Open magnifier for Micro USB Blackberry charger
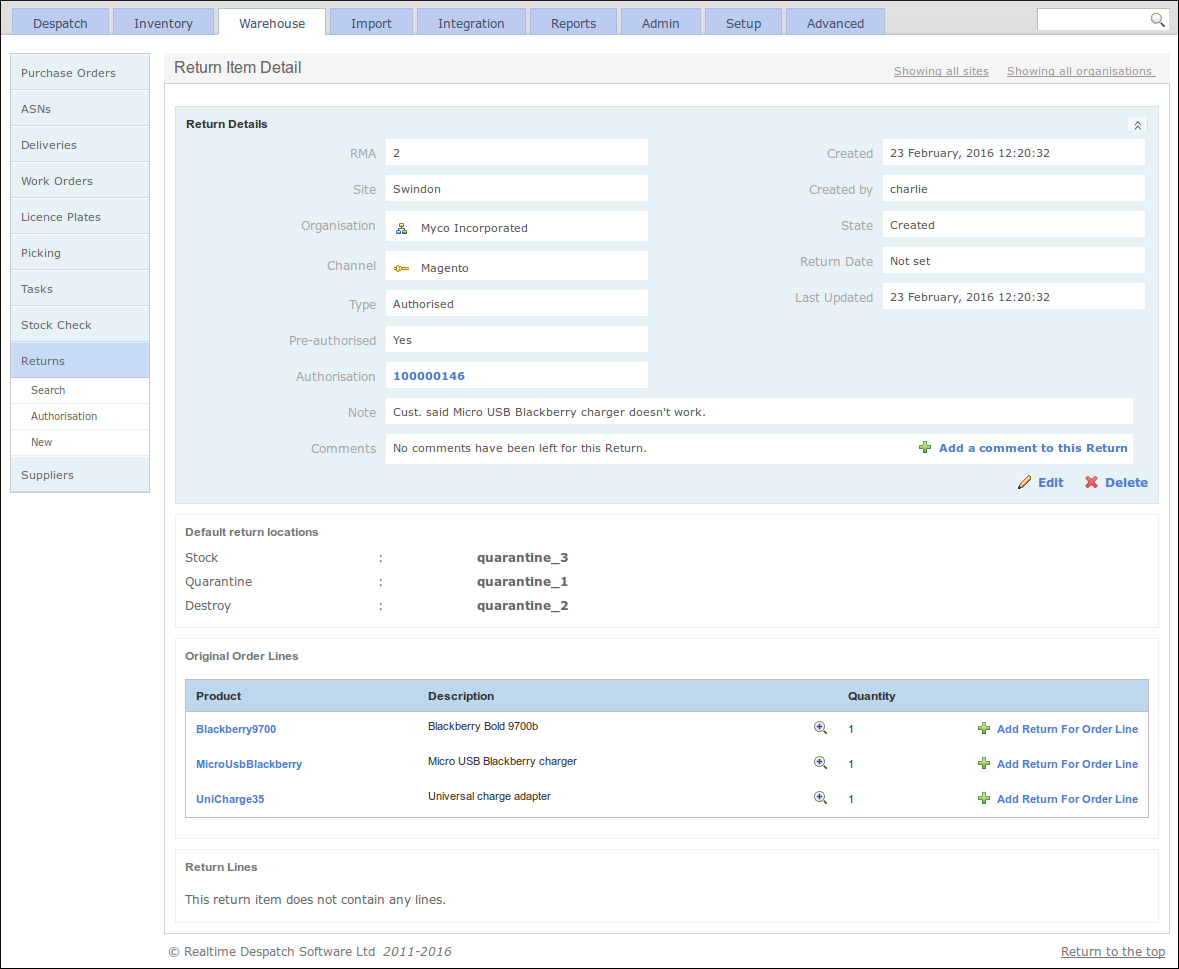The image size is (1179, 969). 820,763
